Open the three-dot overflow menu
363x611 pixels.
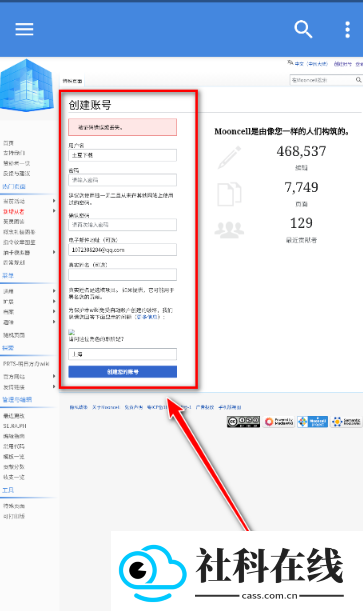[347, 30]
